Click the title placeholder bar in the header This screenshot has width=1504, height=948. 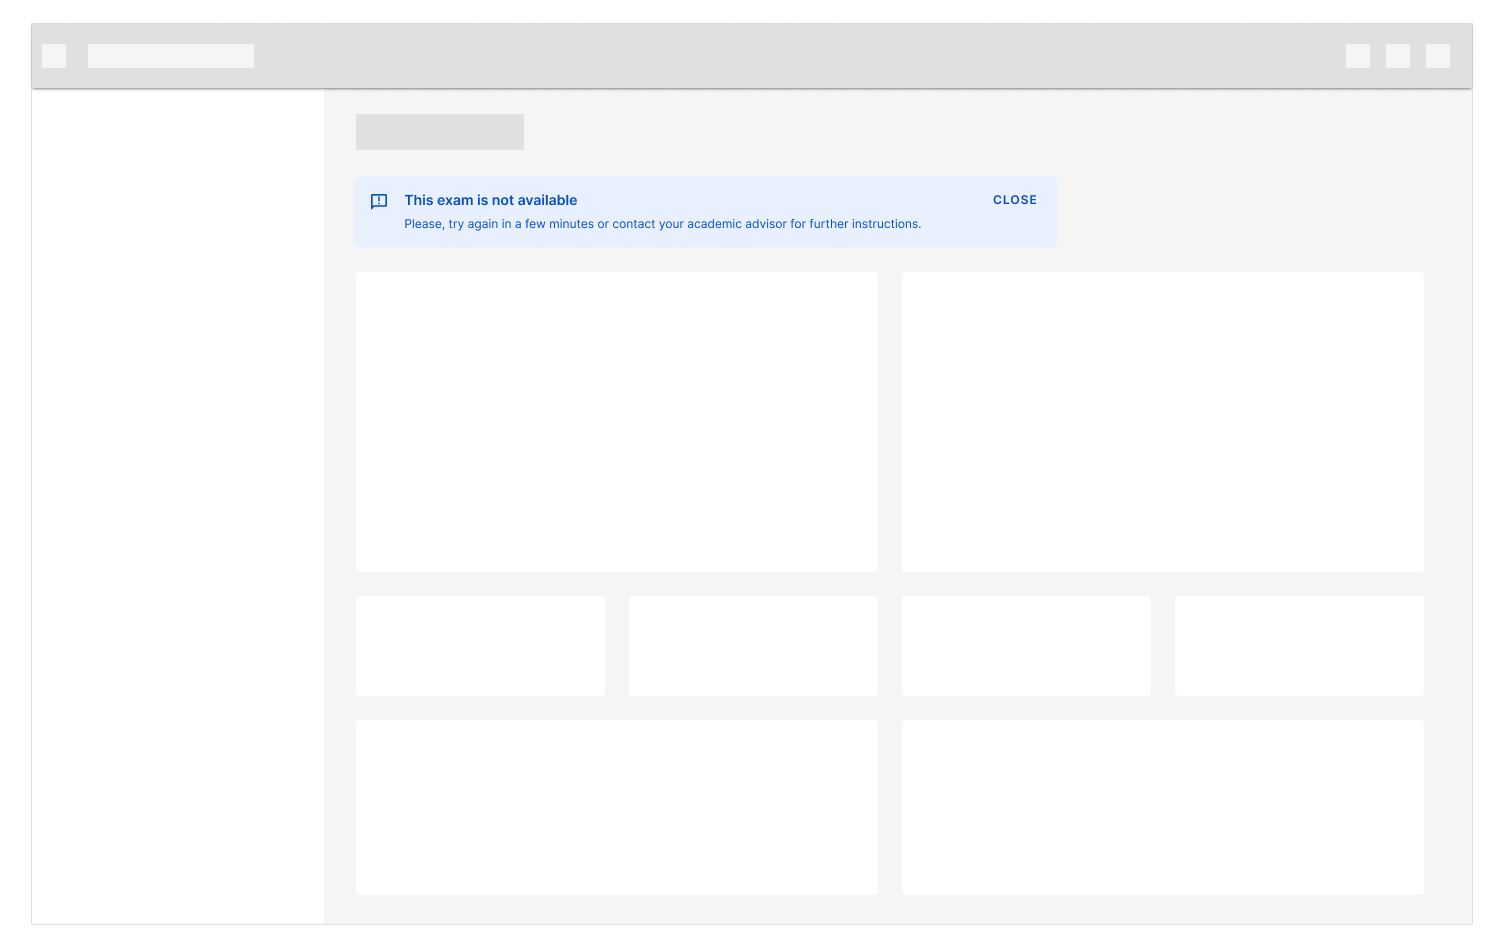pos(171,56)
